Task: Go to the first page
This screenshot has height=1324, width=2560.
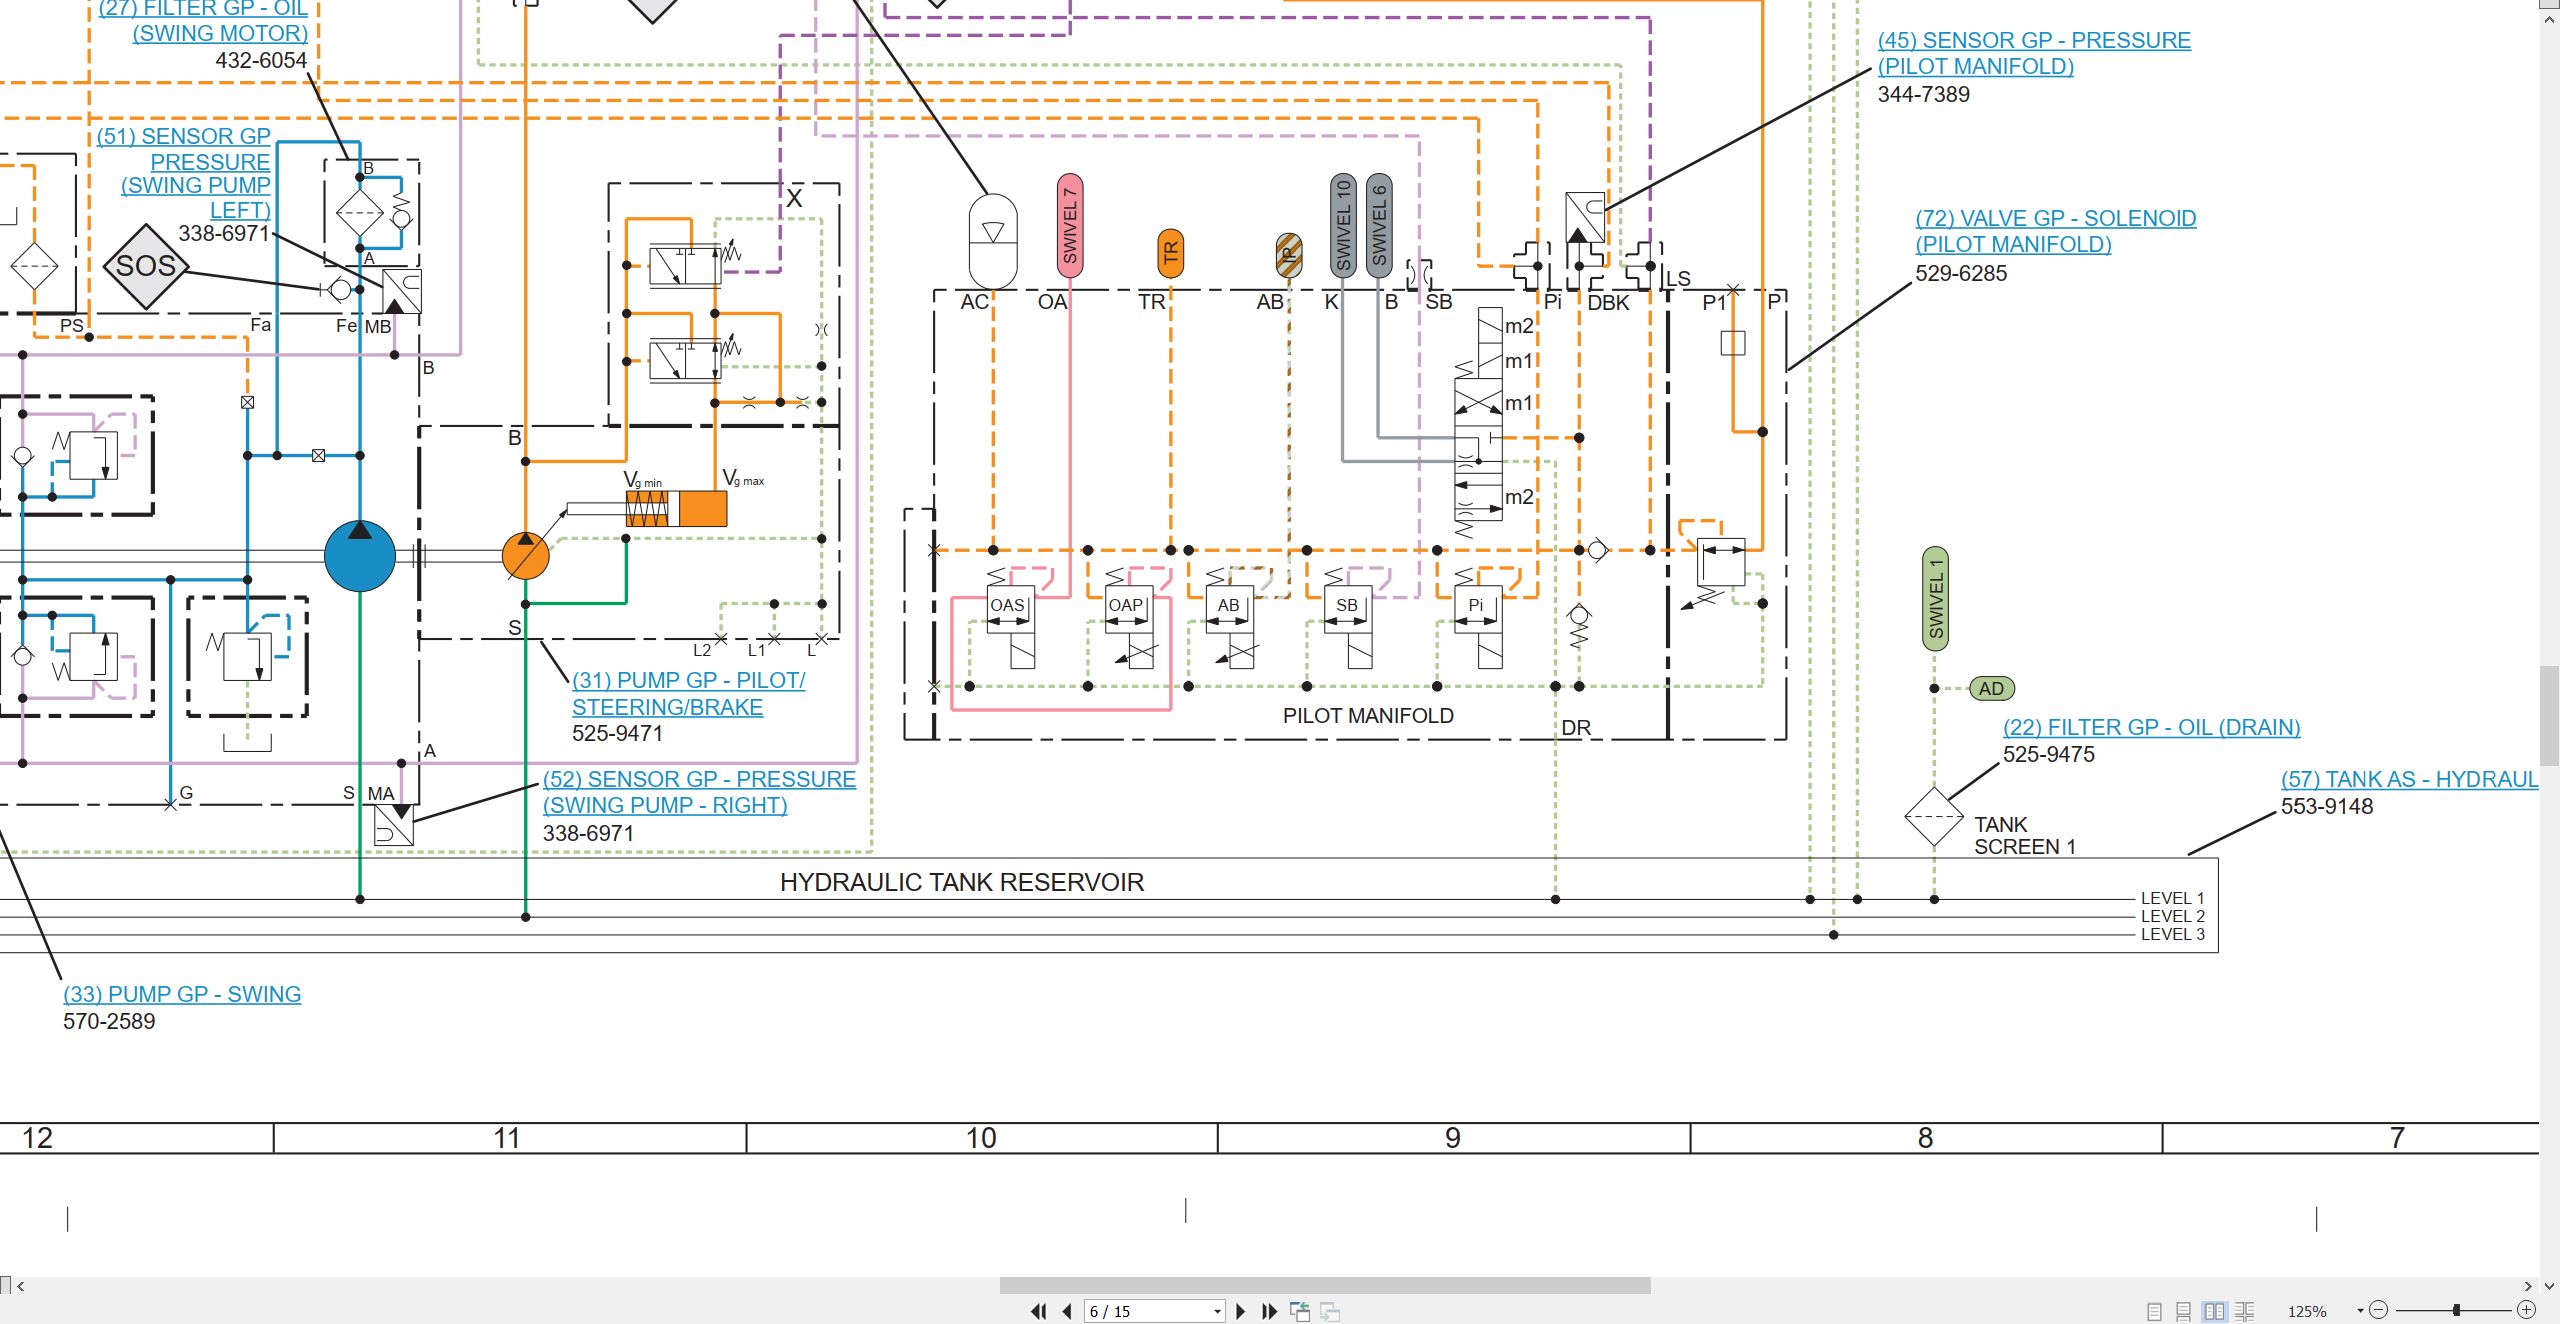Action: click(x=1038, y=1311)
